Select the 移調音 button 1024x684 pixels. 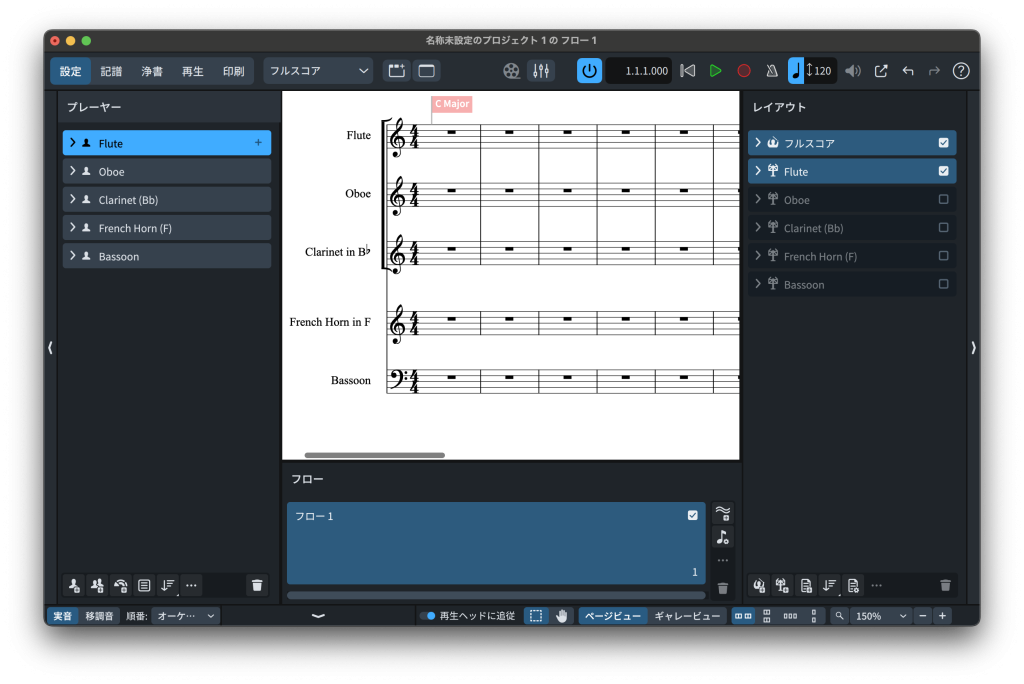[x=99, y=616]
